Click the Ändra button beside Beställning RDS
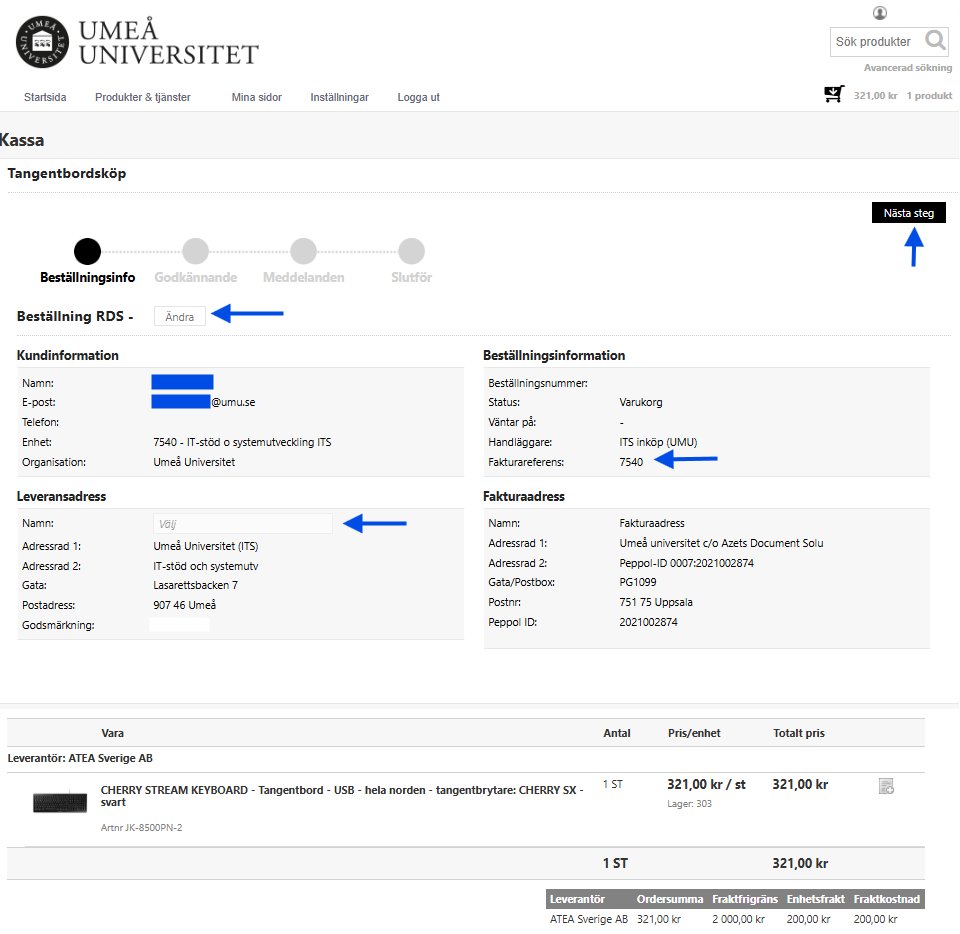The height and width of the screenshot is (934, 960). [x=180, y=316]
